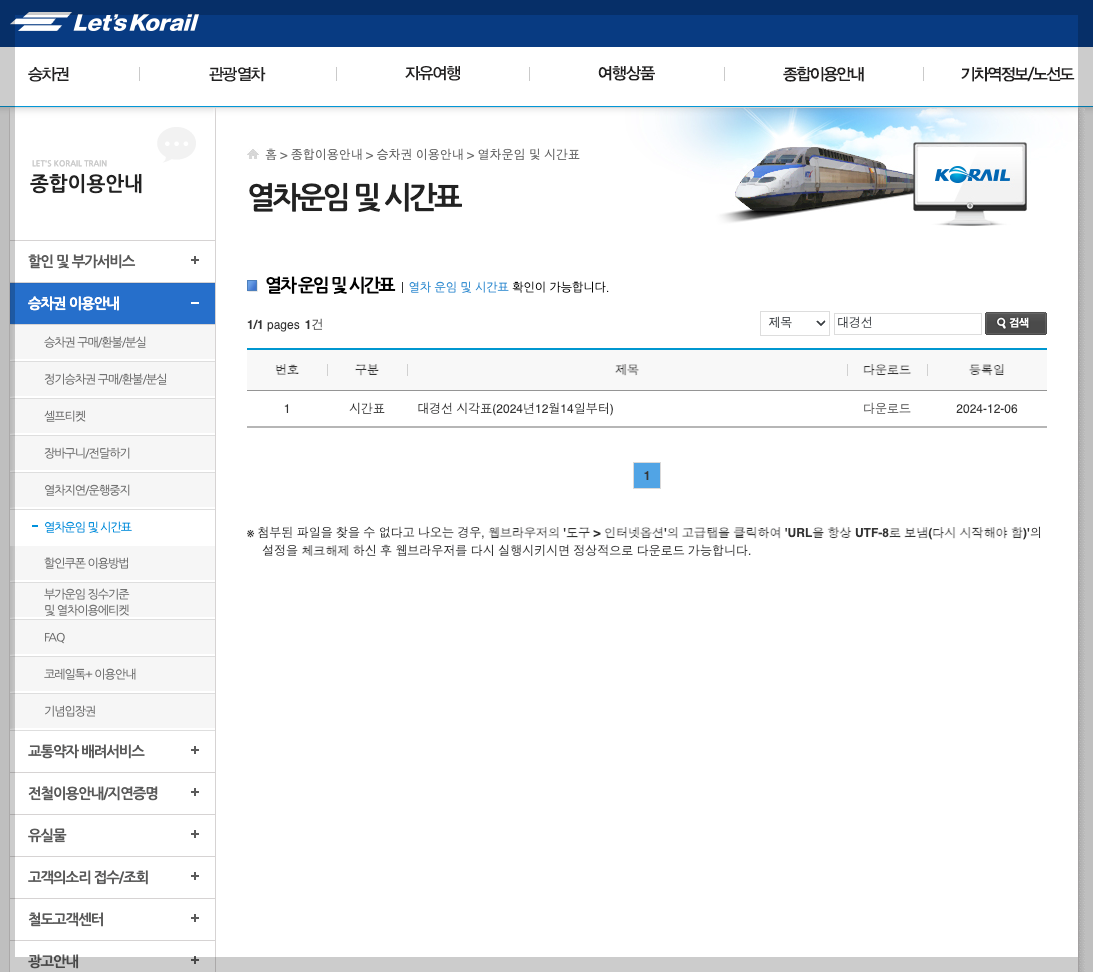Screen dimensions: 1093x972
Task: Expand the 교통약자 배려서비스 section
Action: [x=194, y=751]
